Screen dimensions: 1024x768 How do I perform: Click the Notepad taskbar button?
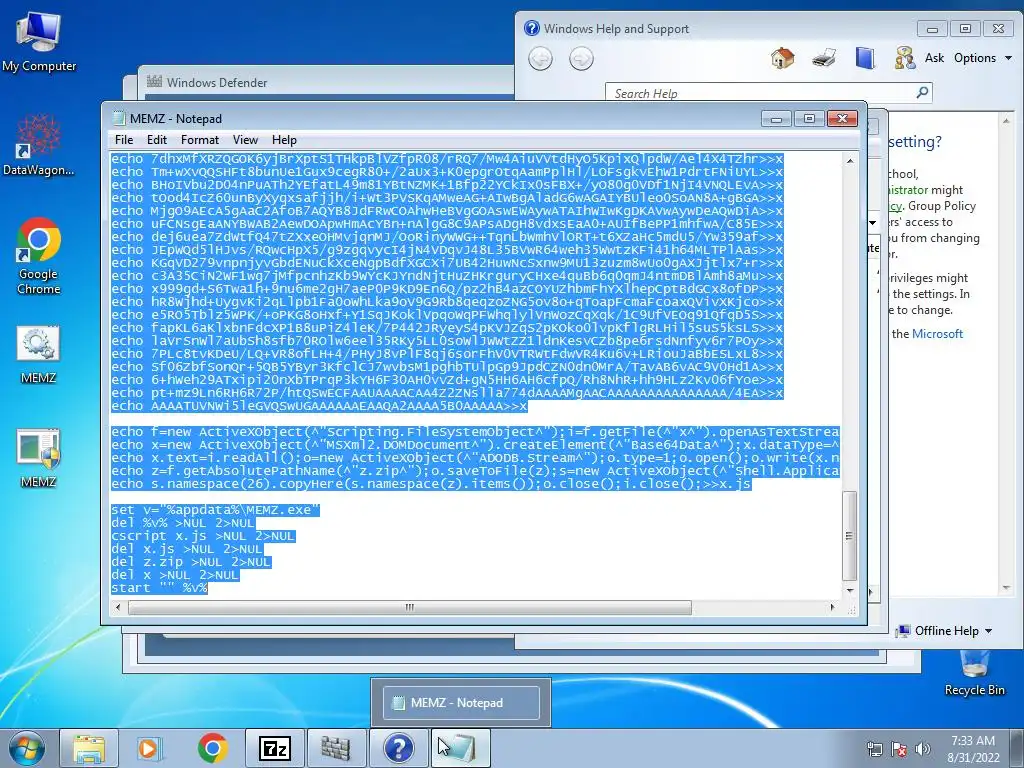pos(460,748)
